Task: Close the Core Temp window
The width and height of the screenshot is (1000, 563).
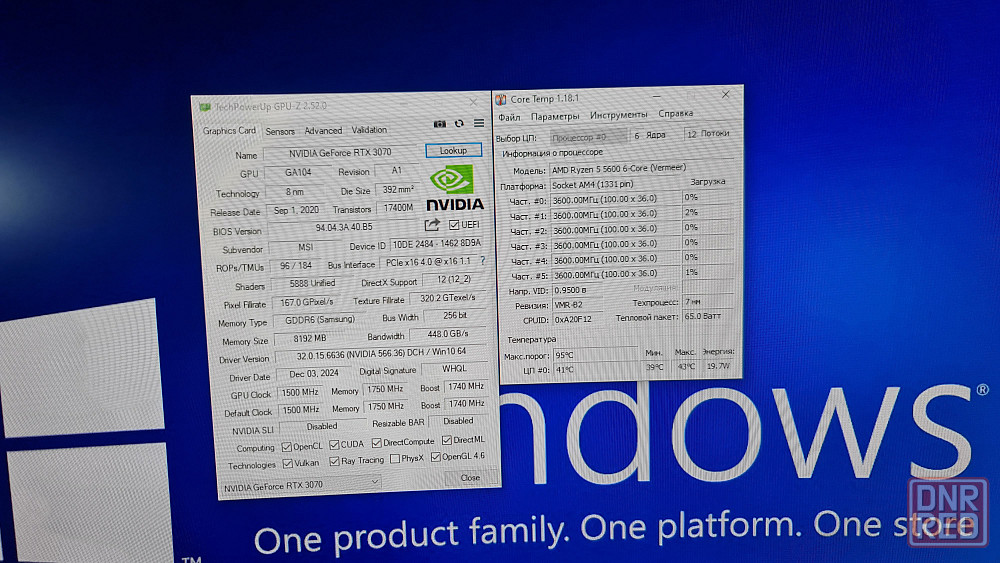Action: pyautogui.click(x=725, y=94)
